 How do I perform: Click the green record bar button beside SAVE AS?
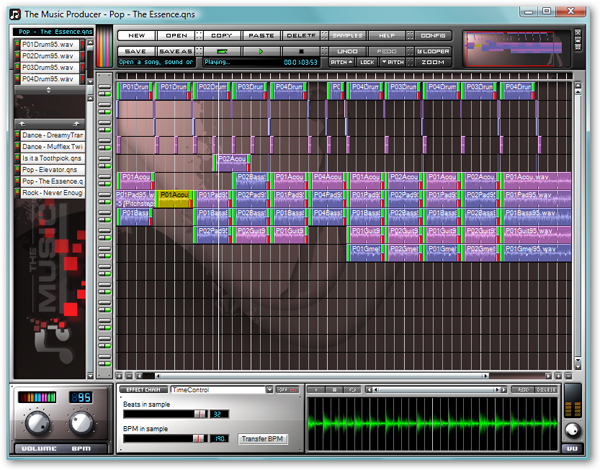point(222,51)
